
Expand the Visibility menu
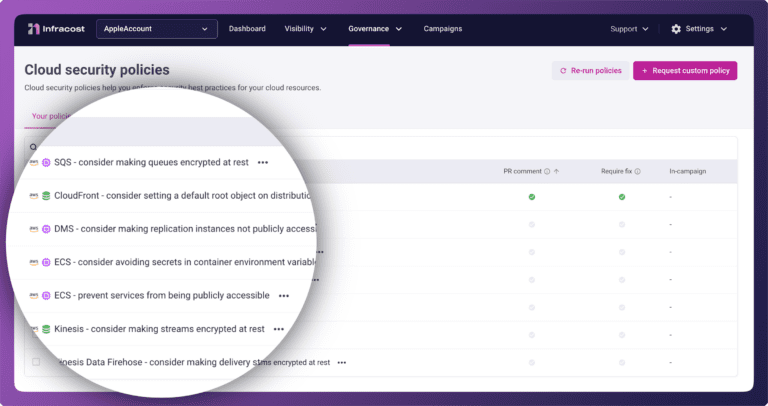(x=305, y=29)
